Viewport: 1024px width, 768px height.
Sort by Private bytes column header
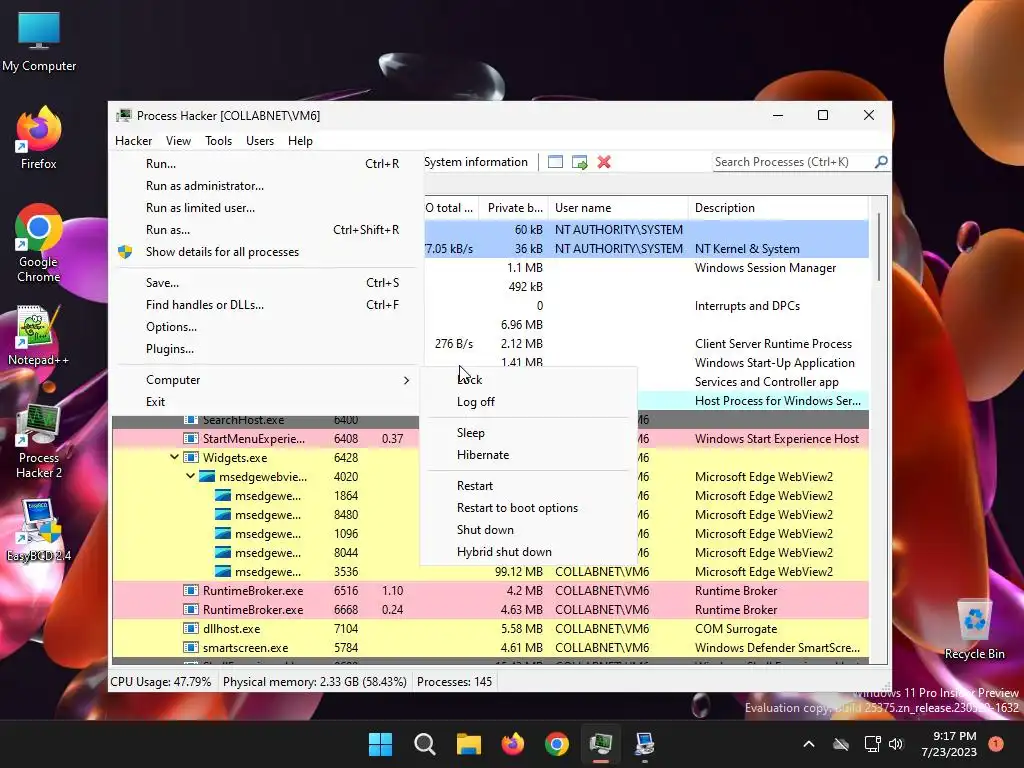[x=513, y=208]
